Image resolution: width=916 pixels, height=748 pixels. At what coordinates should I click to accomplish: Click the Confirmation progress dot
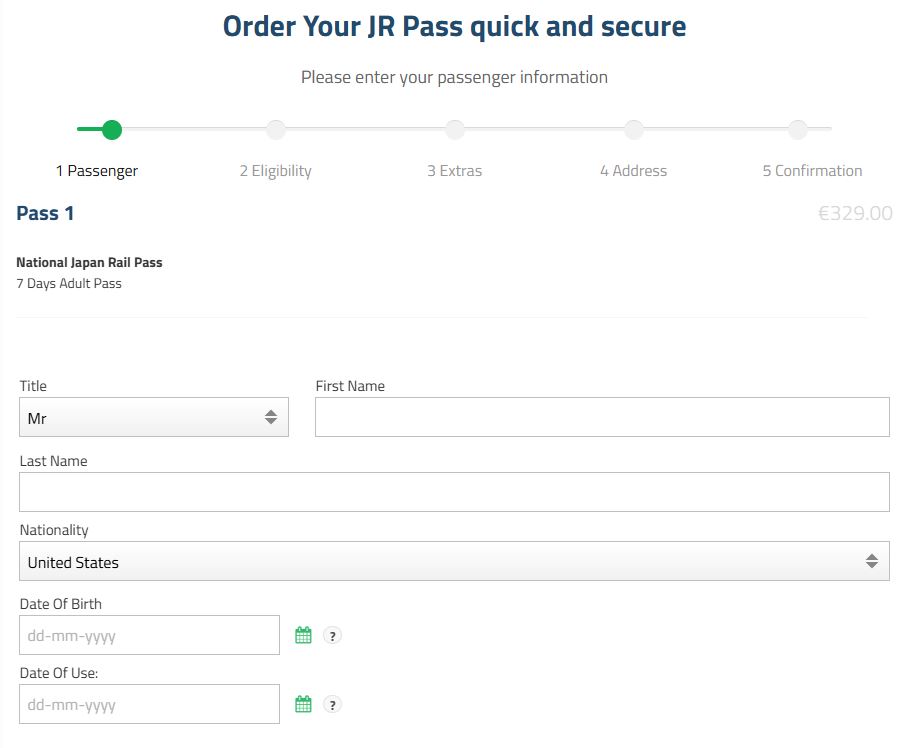coord(797,130)
